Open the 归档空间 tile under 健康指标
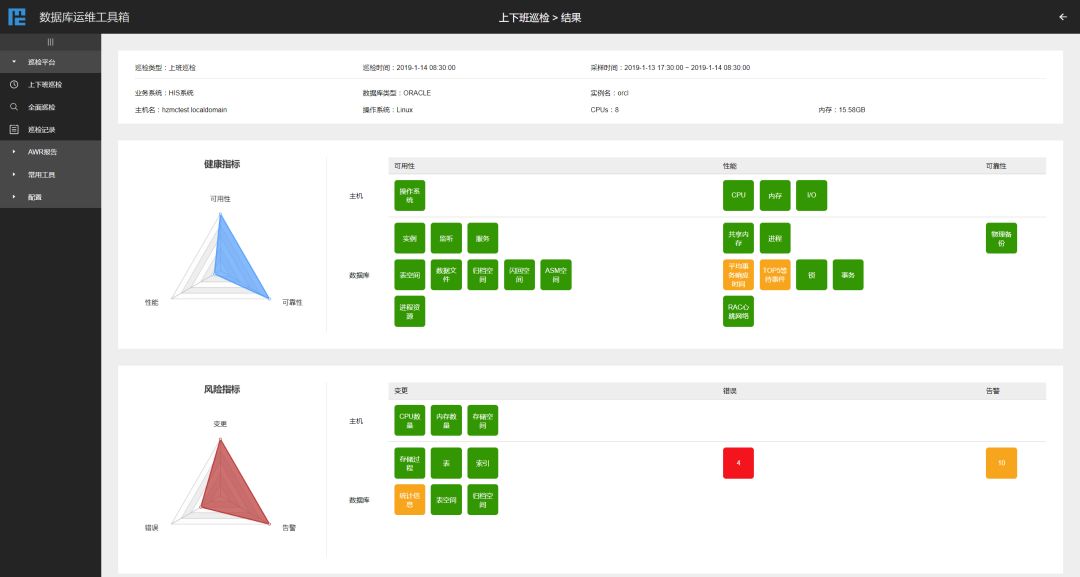Viewport: 1080px width, 577px height. coord(483,275)
